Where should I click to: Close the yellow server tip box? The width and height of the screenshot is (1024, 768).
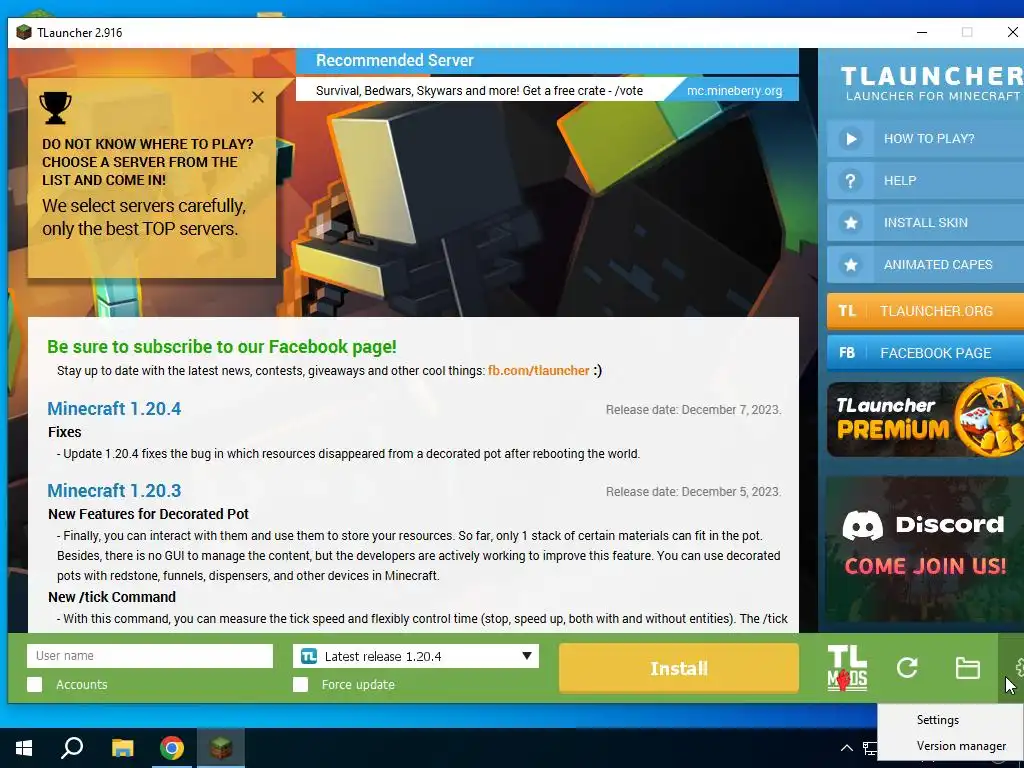(x=258, y=97)
